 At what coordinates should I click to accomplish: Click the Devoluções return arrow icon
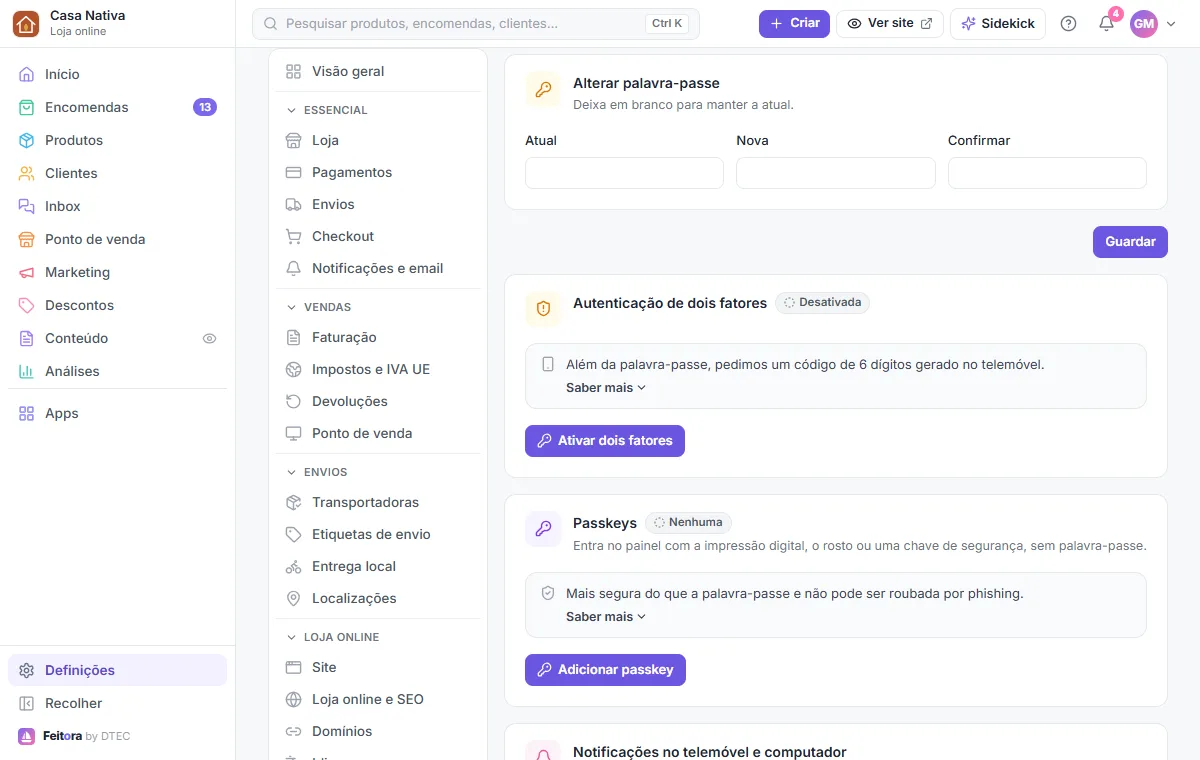293,401
